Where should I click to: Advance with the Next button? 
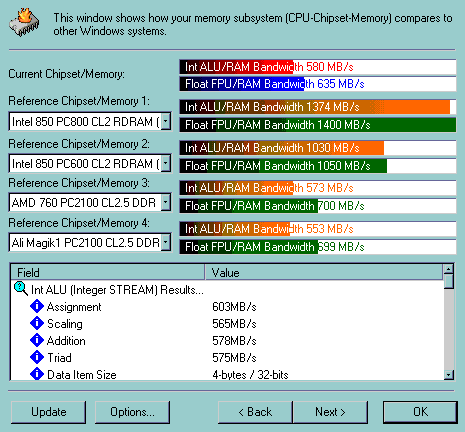click(330, 412)
